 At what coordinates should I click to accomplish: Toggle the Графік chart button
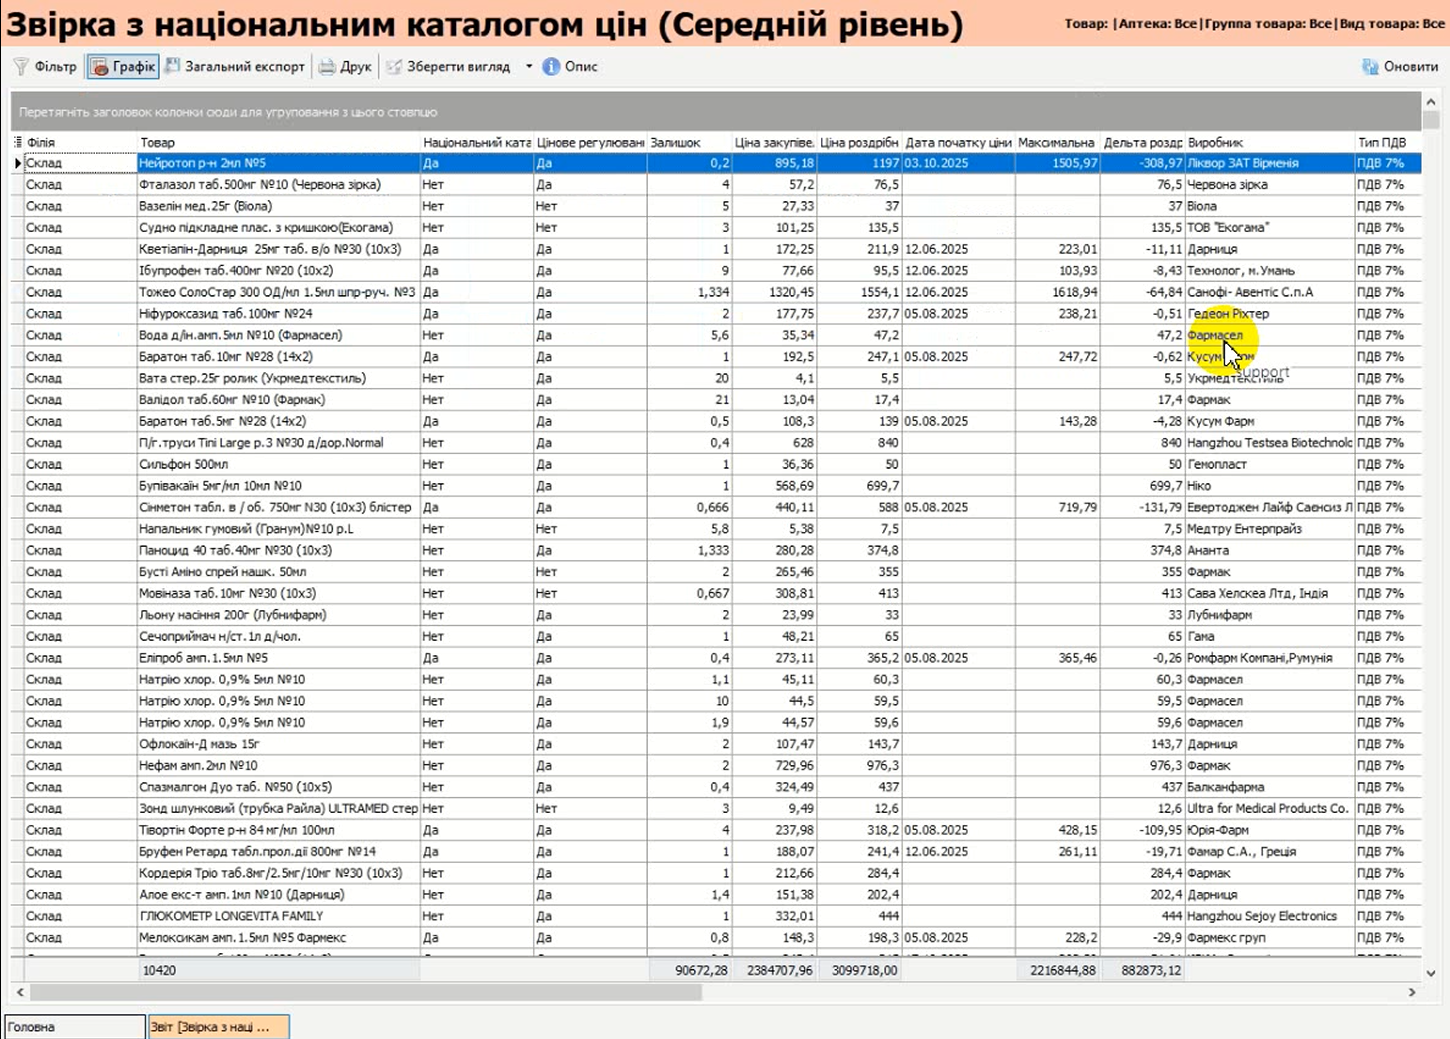pyautogui.click(x=100, y=67)
